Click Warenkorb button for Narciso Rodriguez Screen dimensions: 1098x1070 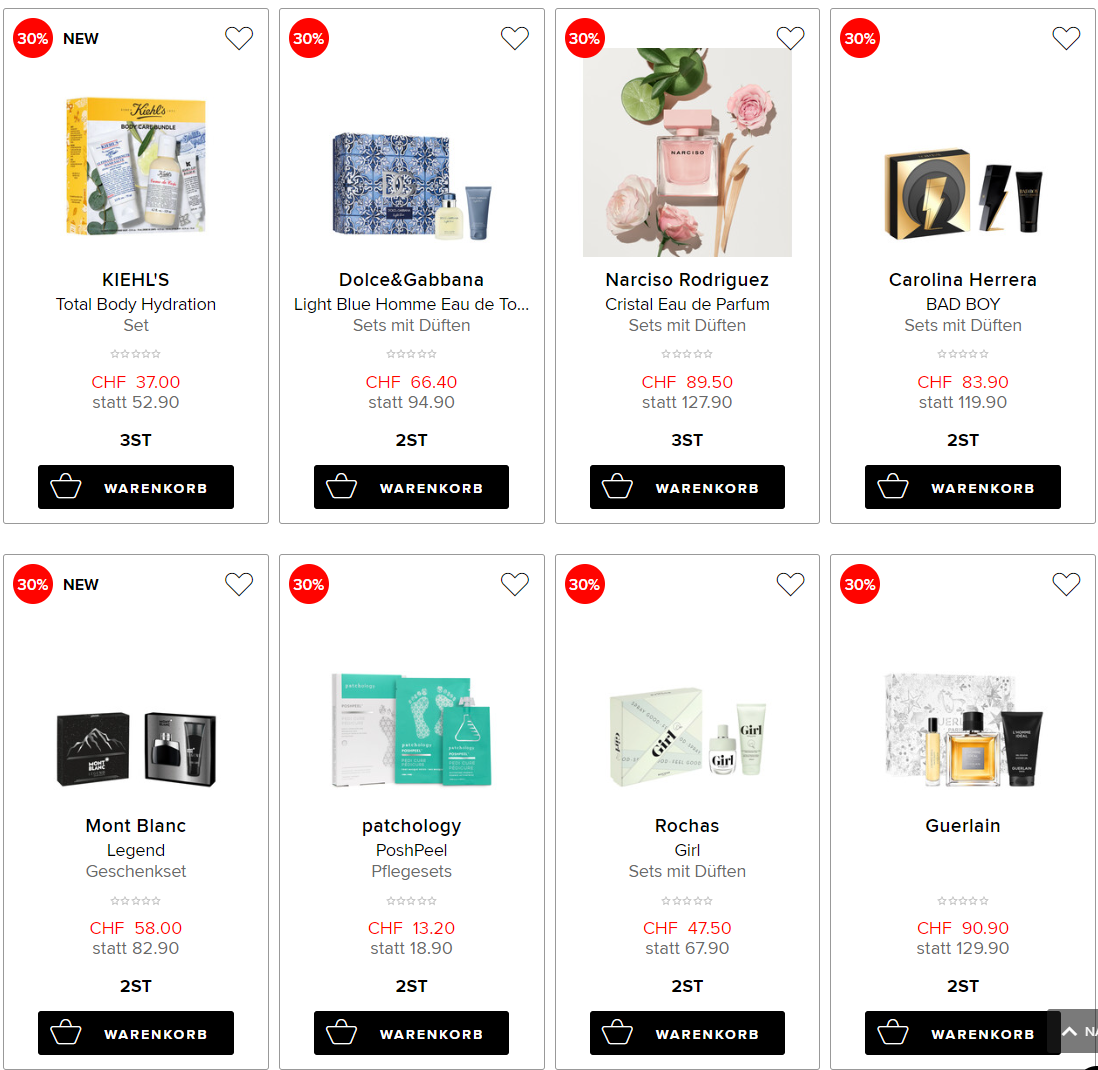click(687, 487)
